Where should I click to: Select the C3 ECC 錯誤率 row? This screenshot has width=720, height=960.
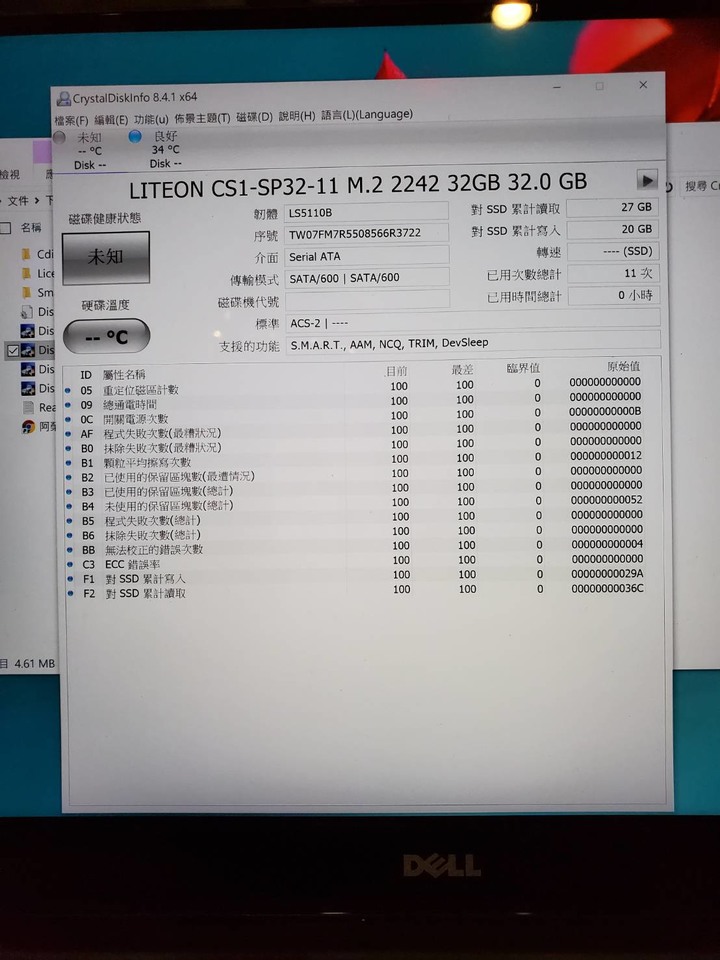[355, 563]
